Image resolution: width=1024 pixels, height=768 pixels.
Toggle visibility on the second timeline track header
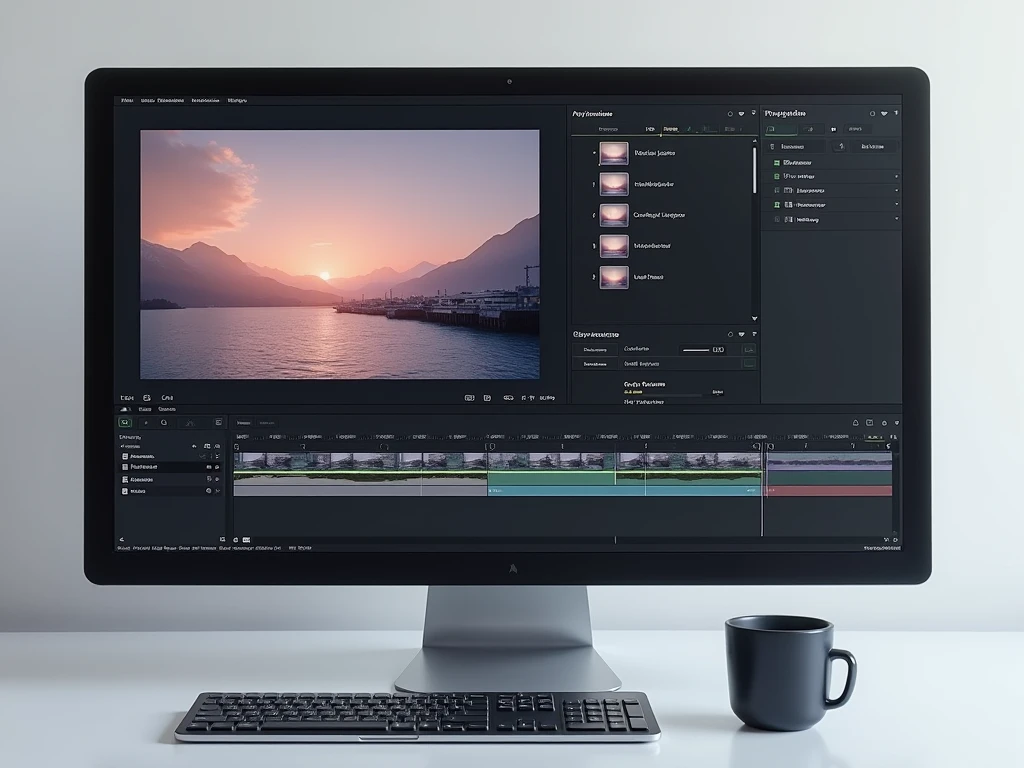209,467
